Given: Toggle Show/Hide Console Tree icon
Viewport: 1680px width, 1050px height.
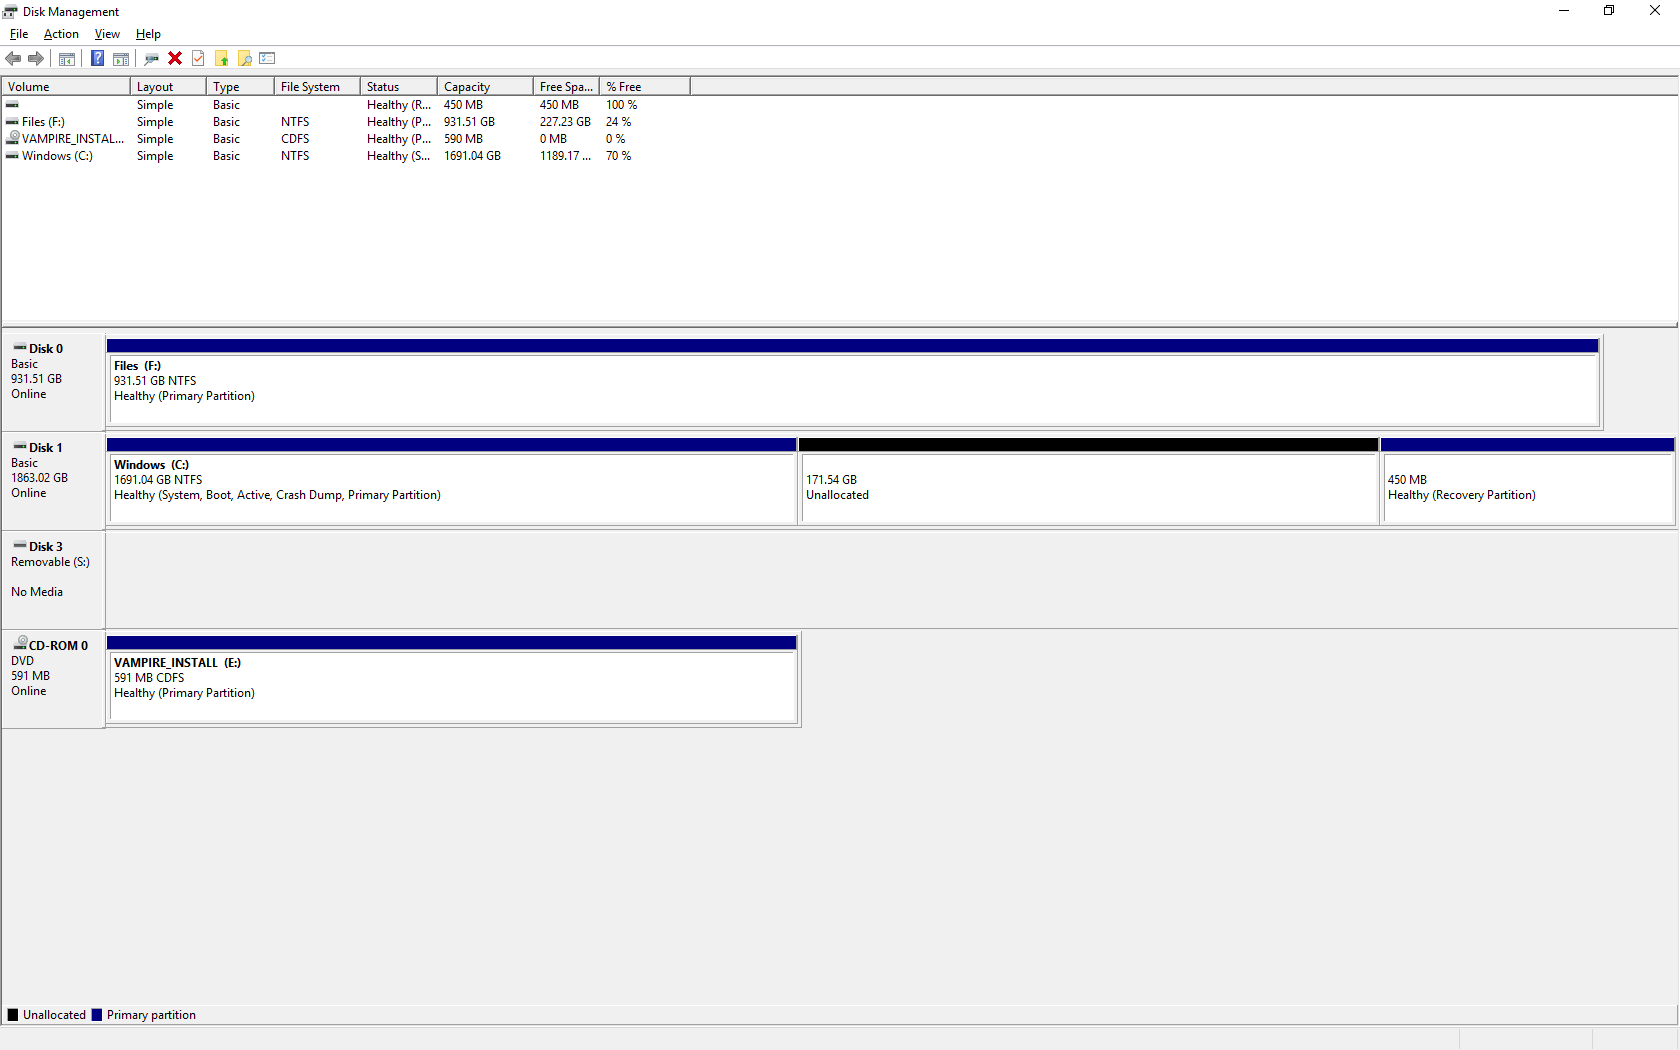Looking at the screenshot, I should pyautogui.click(x=67, y=59).
